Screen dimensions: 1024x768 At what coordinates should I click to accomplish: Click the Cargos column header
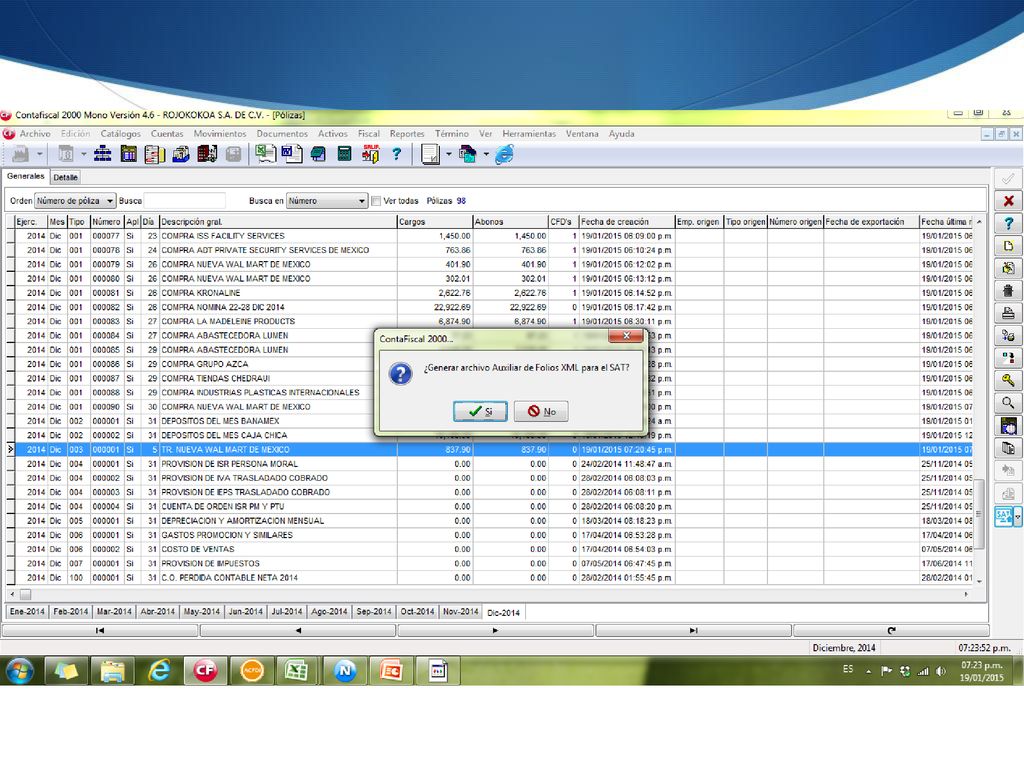pos(435,222)
